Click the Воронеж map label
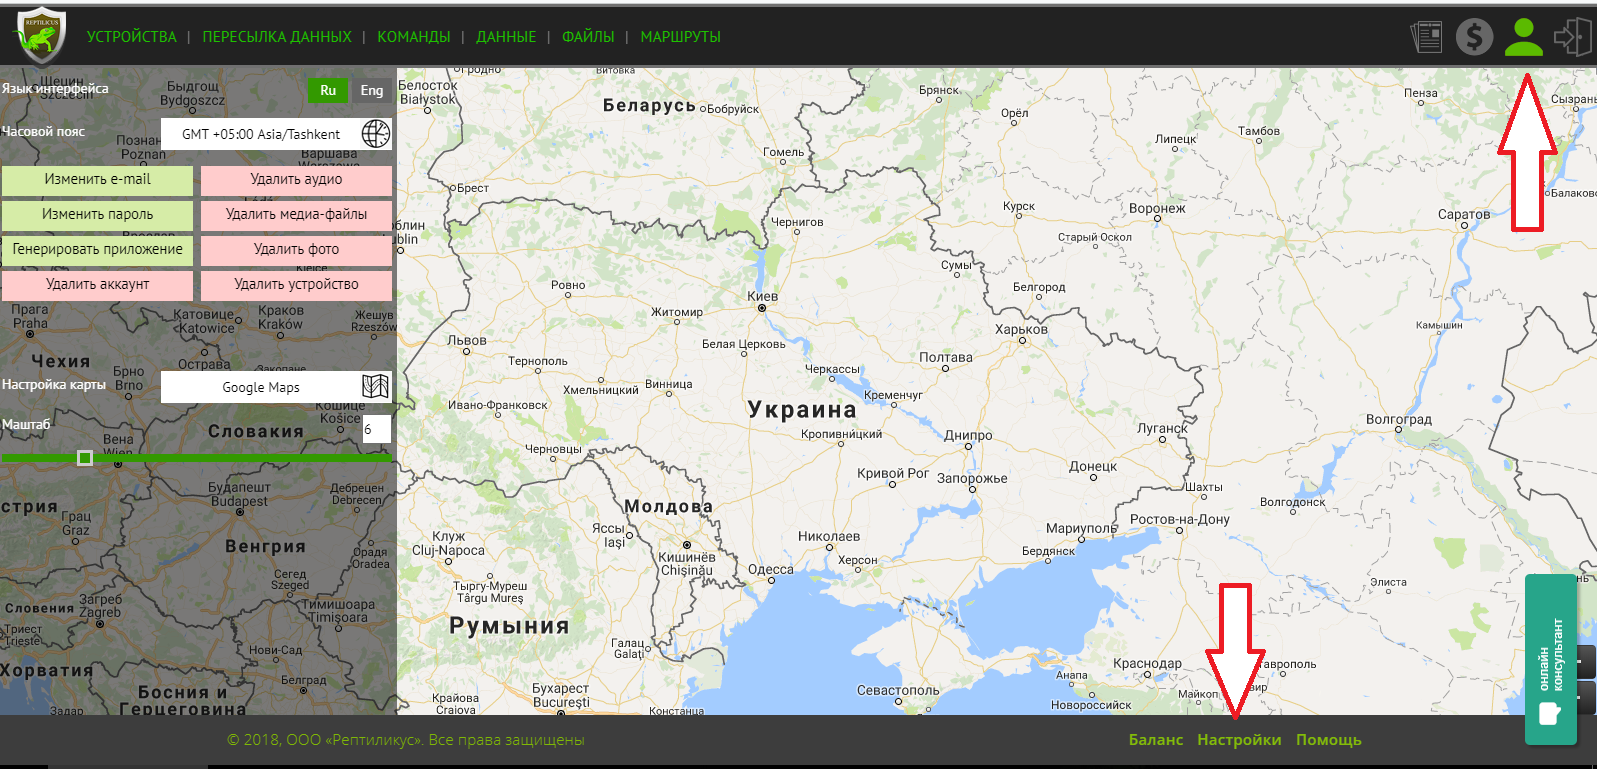This screenshot has width=1597, height=769. click(x=1157, y=208)
